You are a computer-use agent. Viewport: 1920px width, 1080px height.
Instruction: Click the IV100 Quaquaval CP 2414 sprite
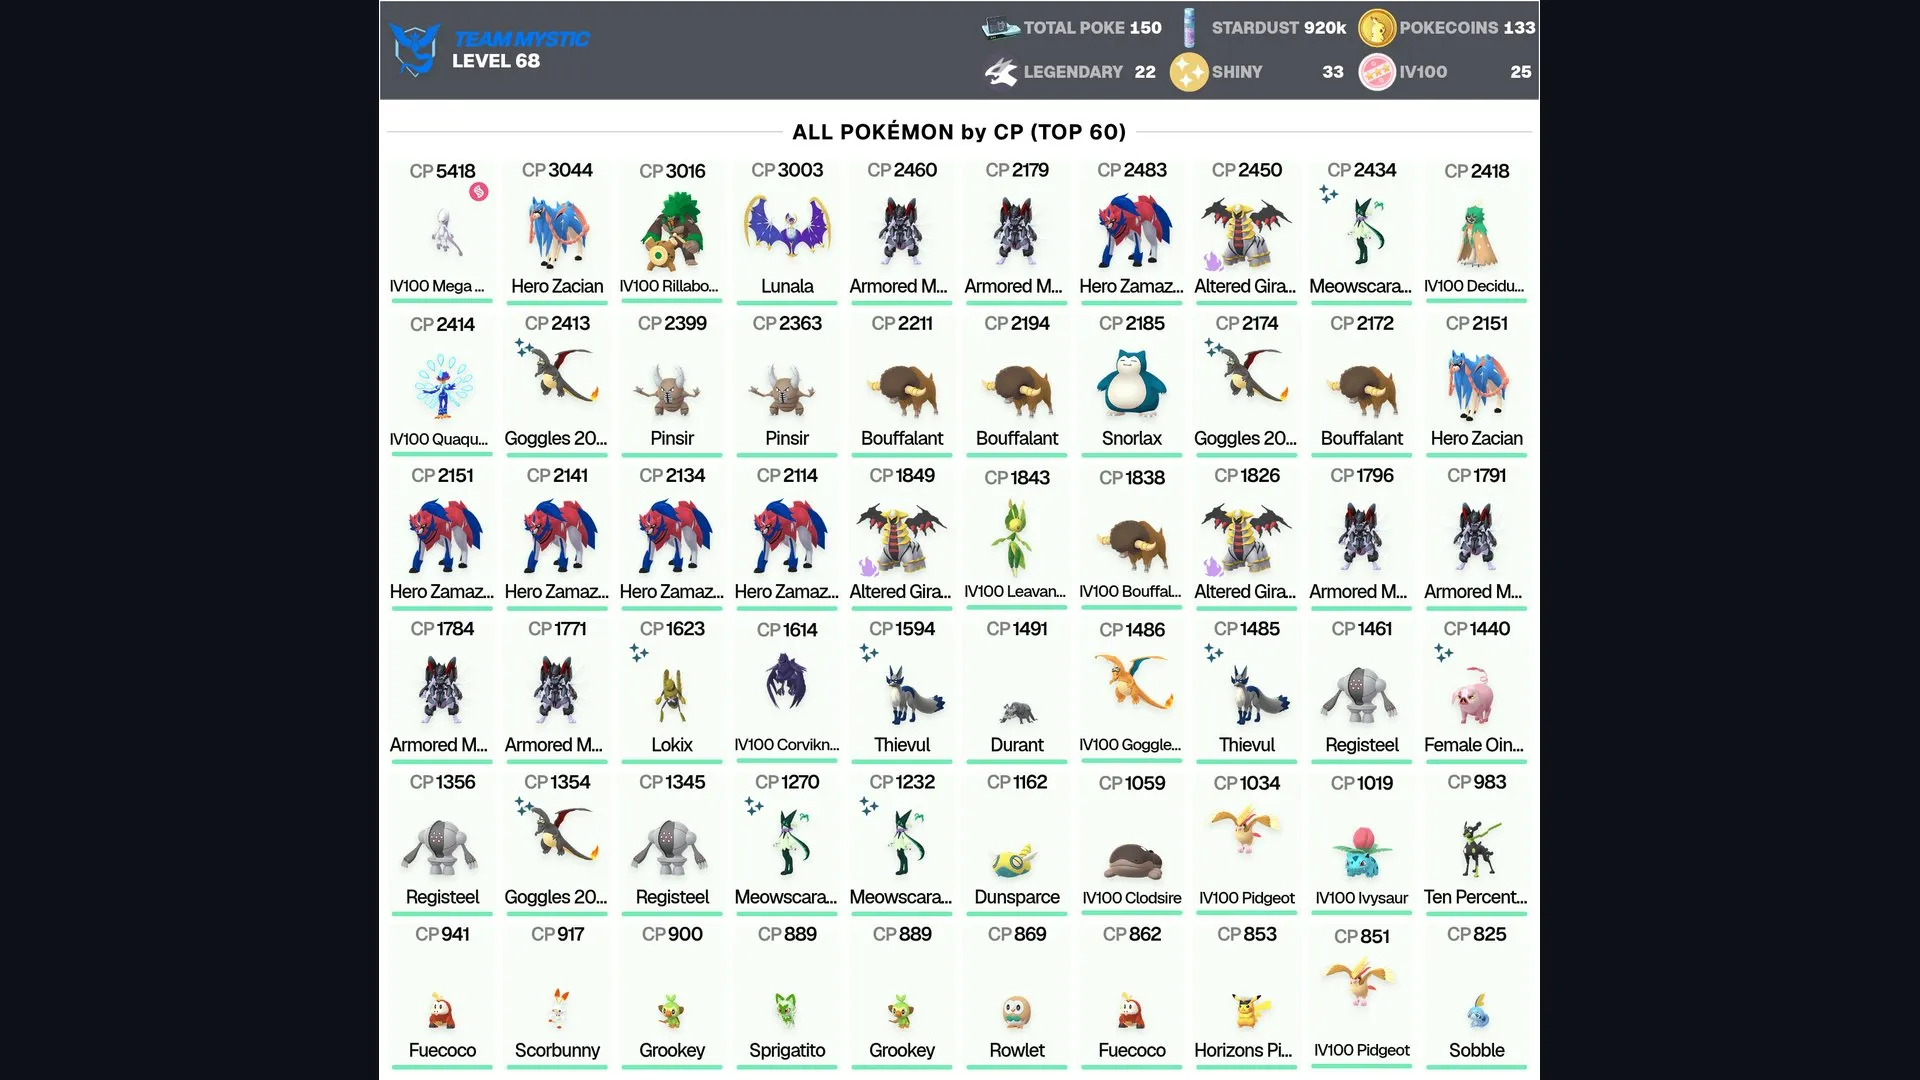[x=442, y=387]
